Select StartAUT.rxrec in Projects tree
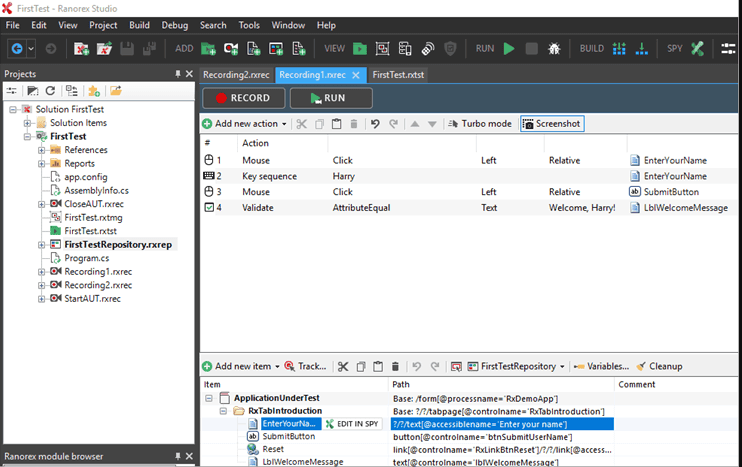Viewport: 742px width, 467px height. click(x=92, y=299)
